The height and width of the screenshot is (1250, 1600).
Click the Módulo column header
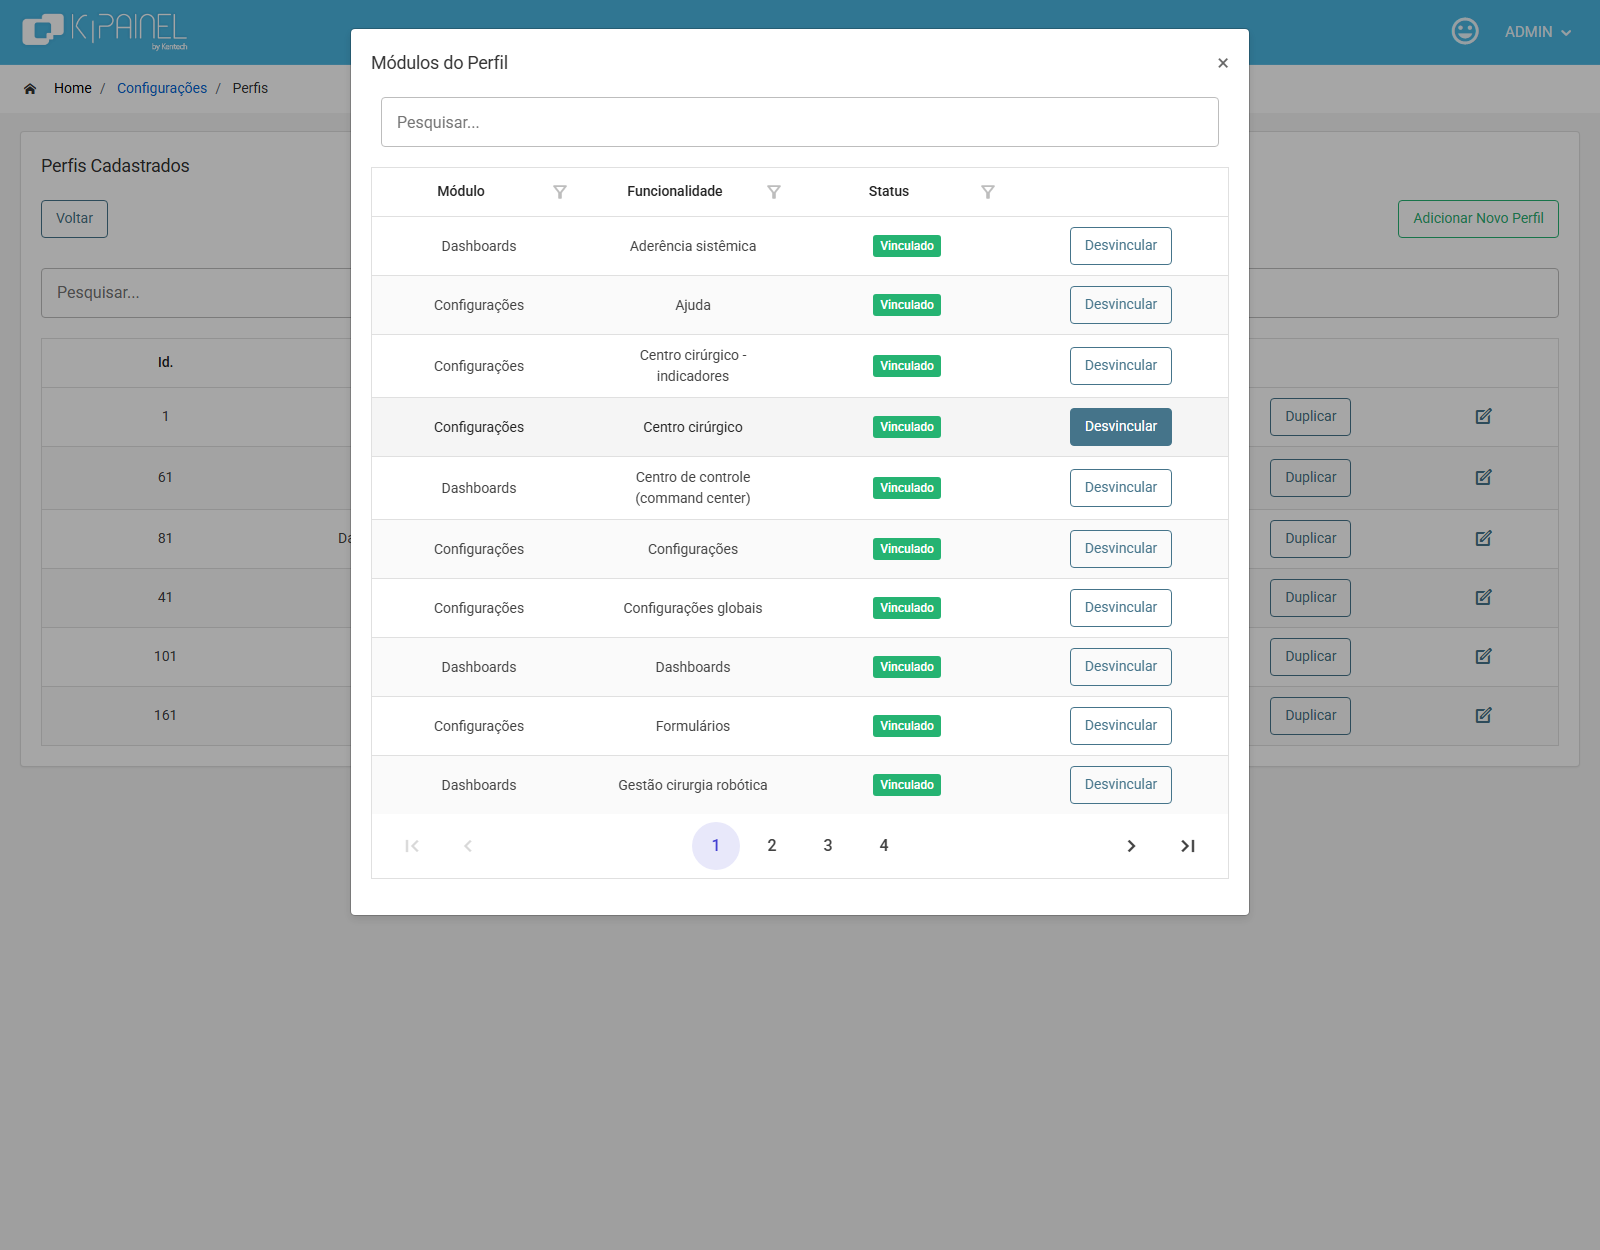461,191
